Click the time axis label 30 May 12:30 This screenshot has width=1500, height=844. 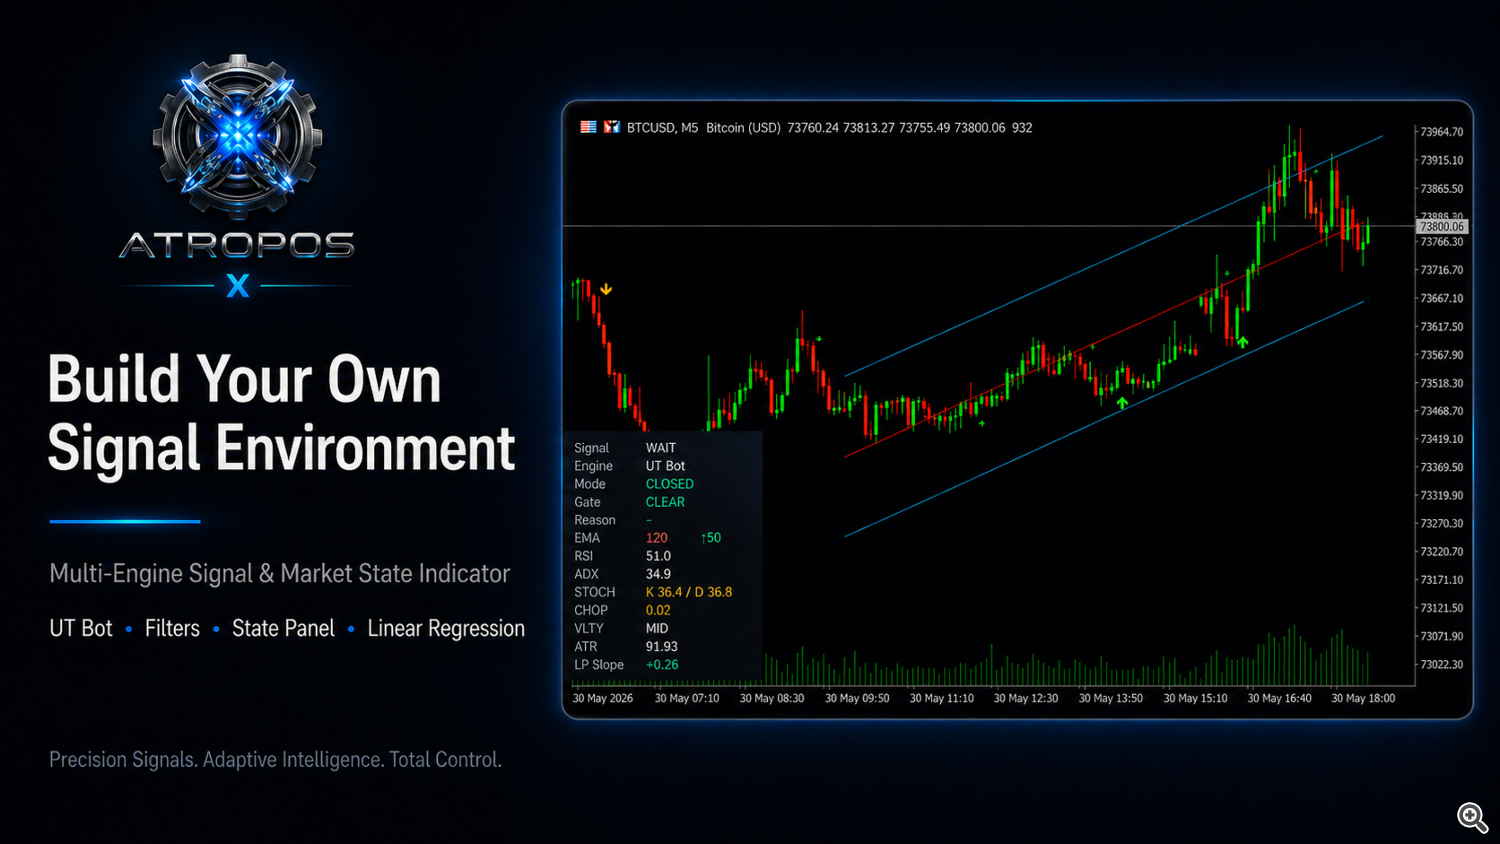pos(1026,698)
